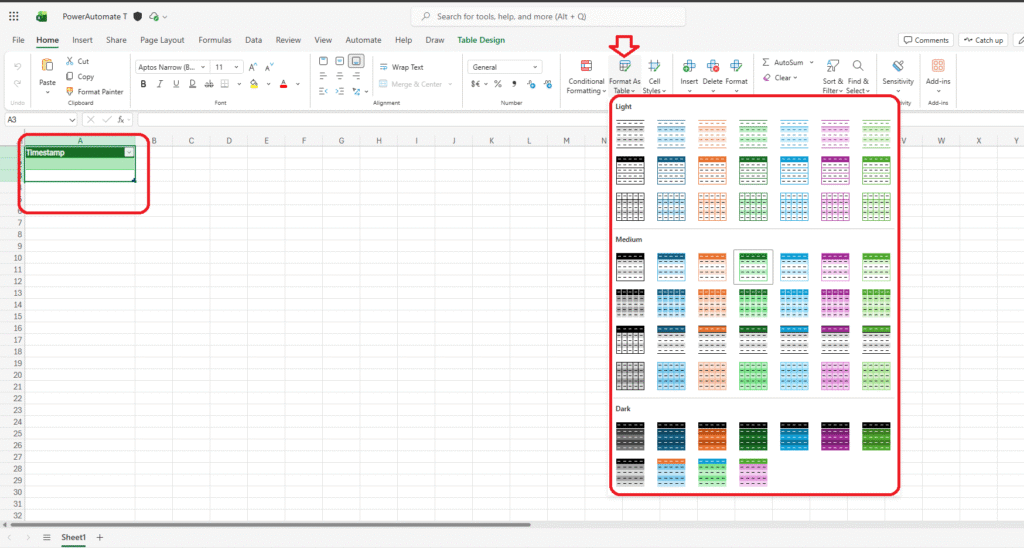Open the font name dropdown
This screenshot has width=1024, height=550.
[203, 67]
